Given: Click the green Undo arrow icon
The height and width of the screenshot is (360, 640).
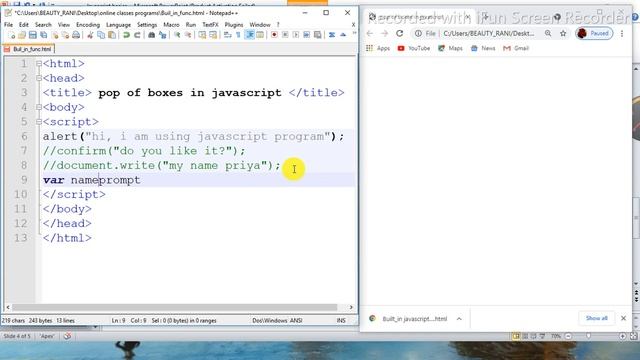Looking at the screenshot, I should pos(126,35).
